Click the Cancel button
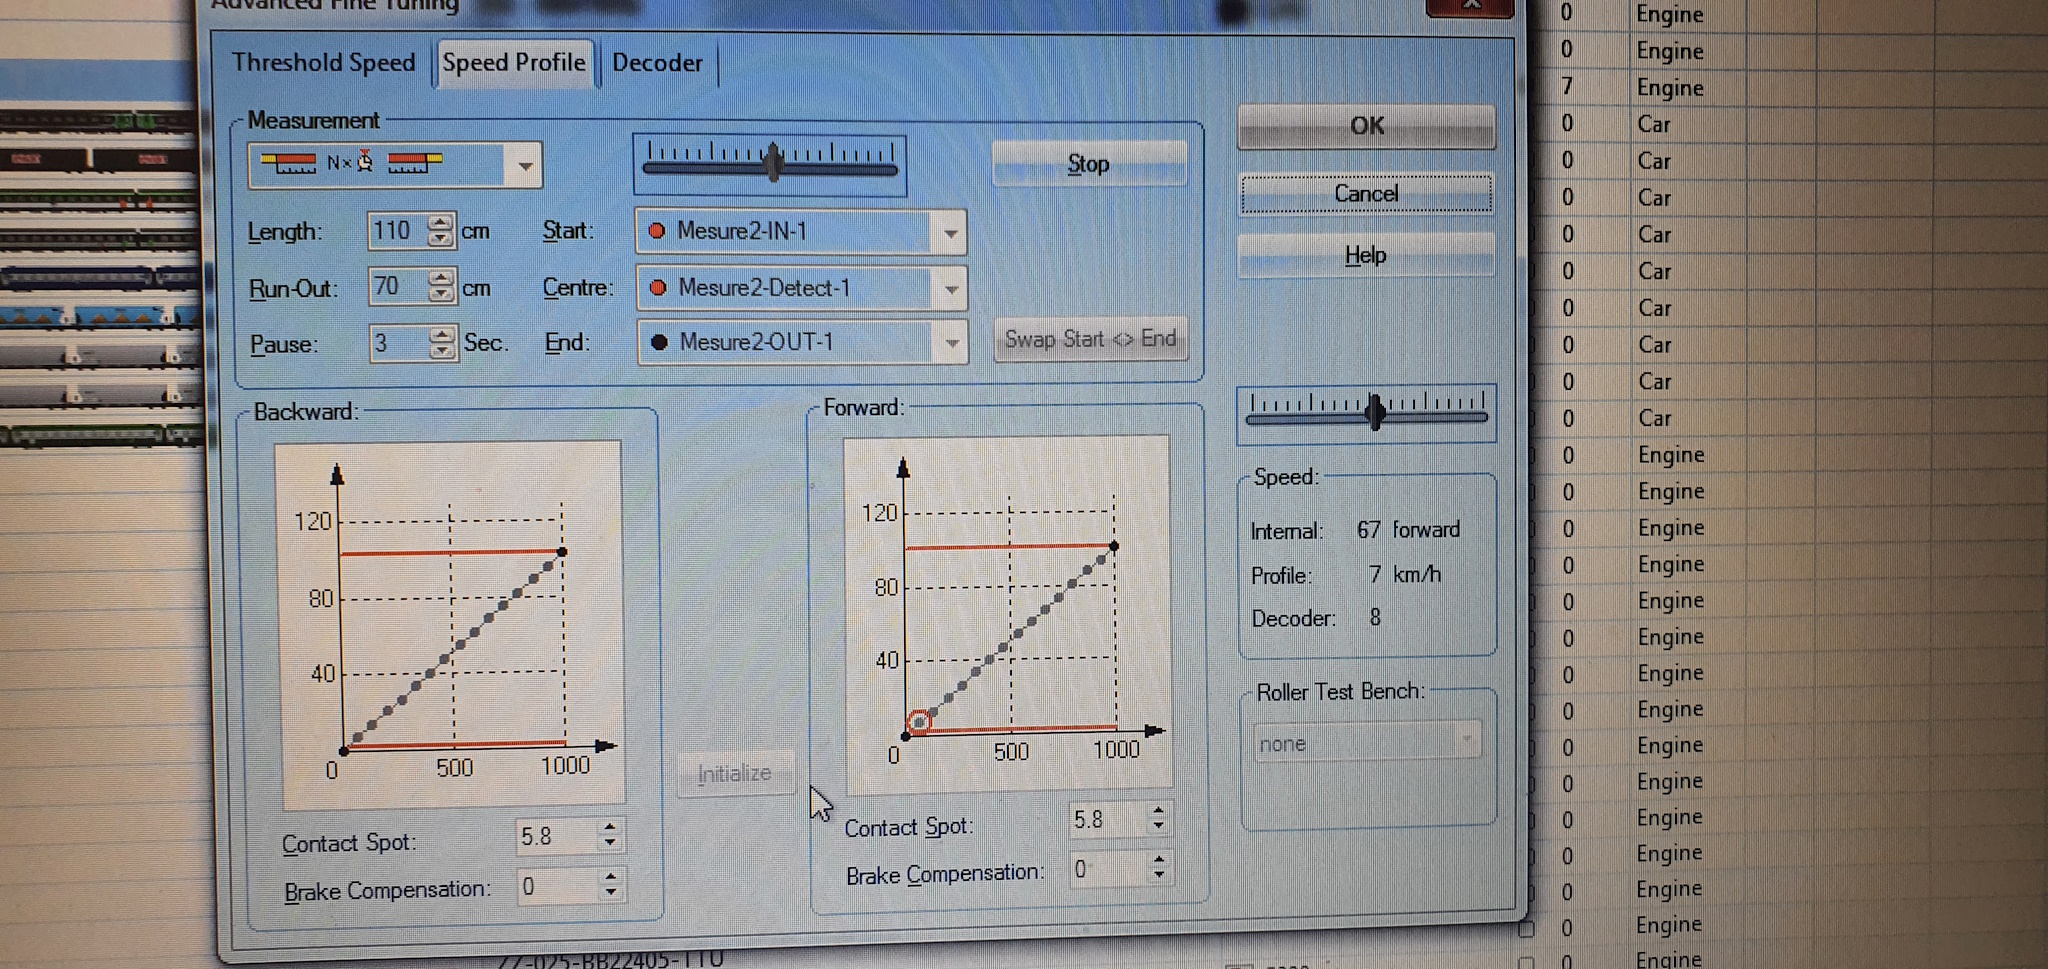This screenshot has height=969, width=2048. coord(1366,194)
